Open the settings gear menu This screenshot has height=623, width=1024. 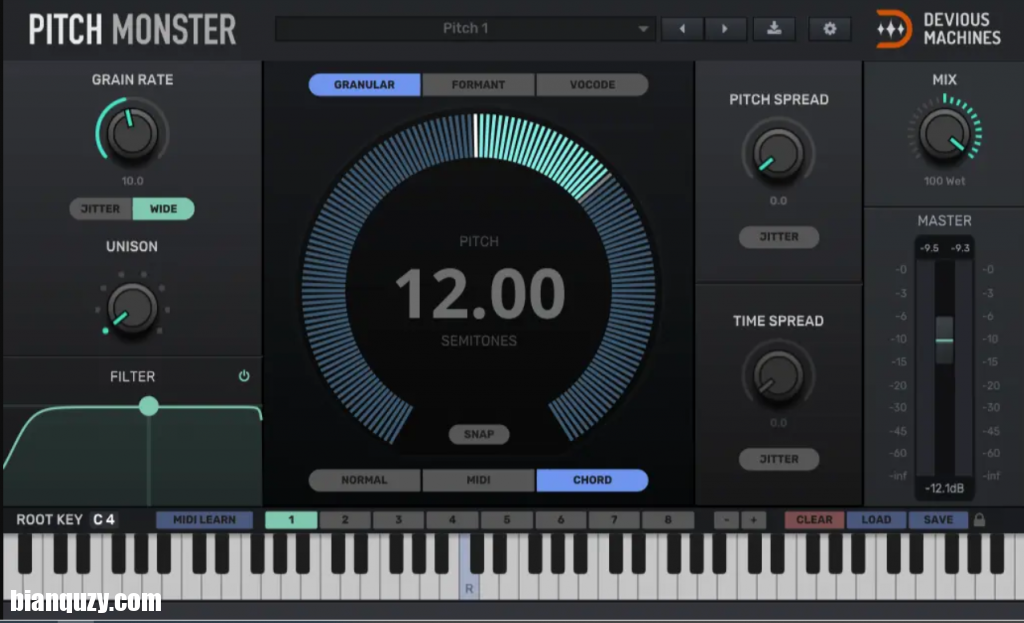(x=829, y=29)
